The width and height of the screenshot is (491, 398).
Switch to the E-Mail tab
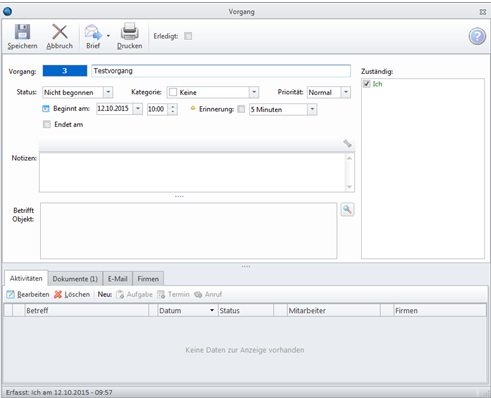[x=118, y=279]
